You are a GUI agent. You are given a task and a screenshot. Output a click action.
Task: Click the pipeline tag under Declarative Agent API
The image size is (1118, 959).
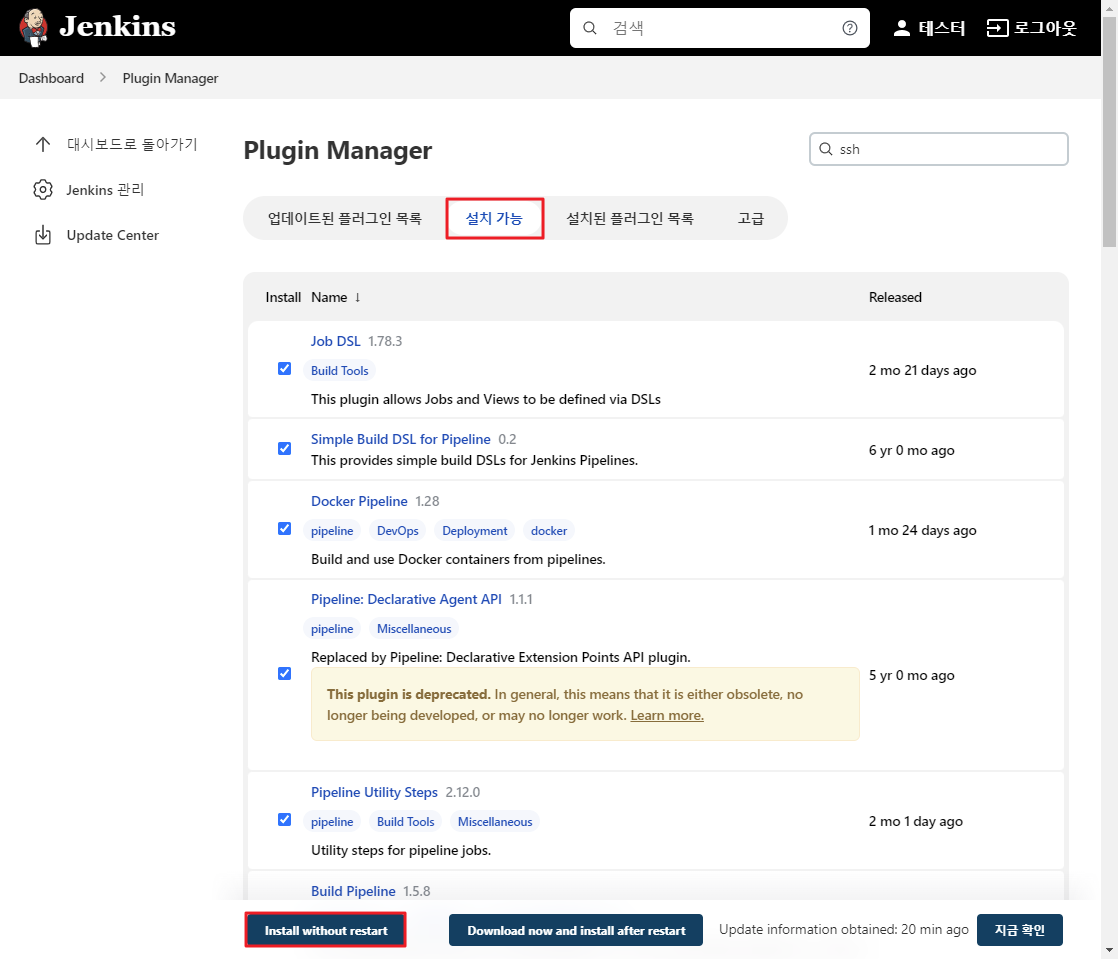[x=332, y=629]
